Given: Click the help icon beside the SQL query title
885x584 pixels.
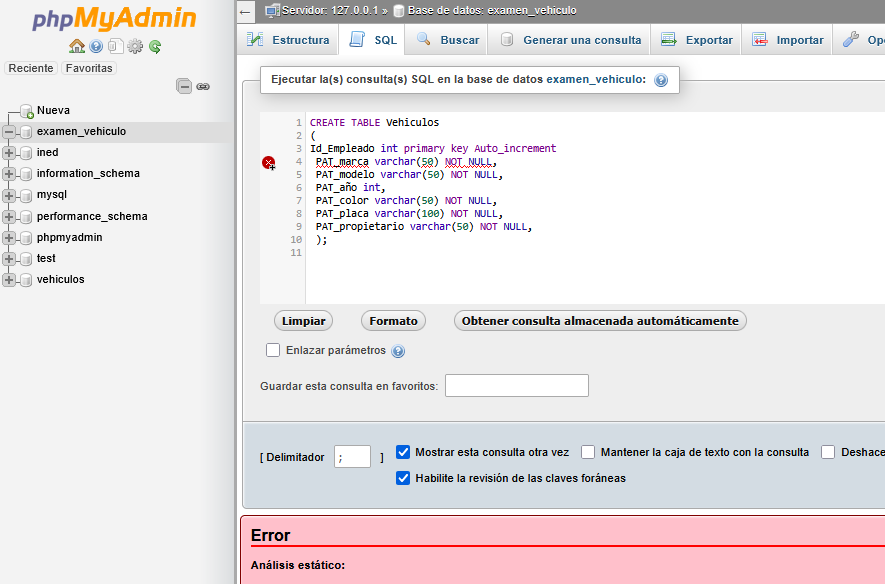Looking at the screenshot, I should (x=661, y=80).
